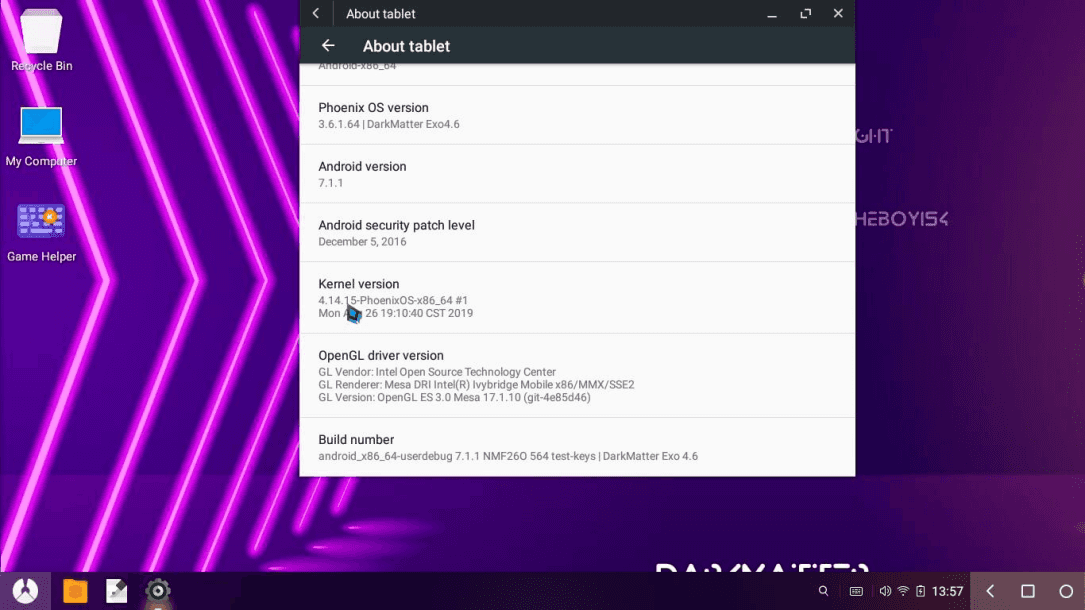Open the notes app in the taskbar
Viewport: 1085px width, 610px height.
pos(116,591)
